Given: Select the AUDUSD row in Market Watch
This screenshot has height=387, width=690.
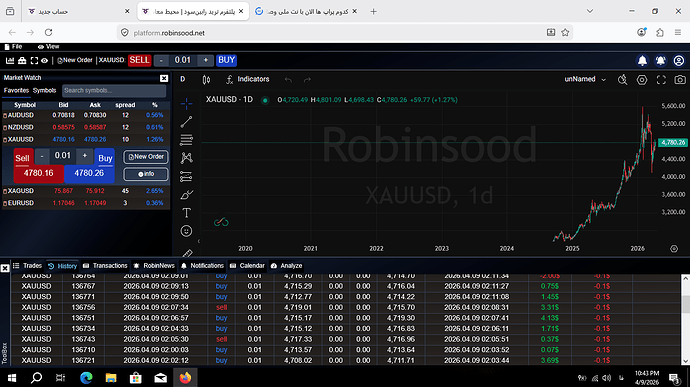Looking at the screenshot, I should tap(86, 115).
